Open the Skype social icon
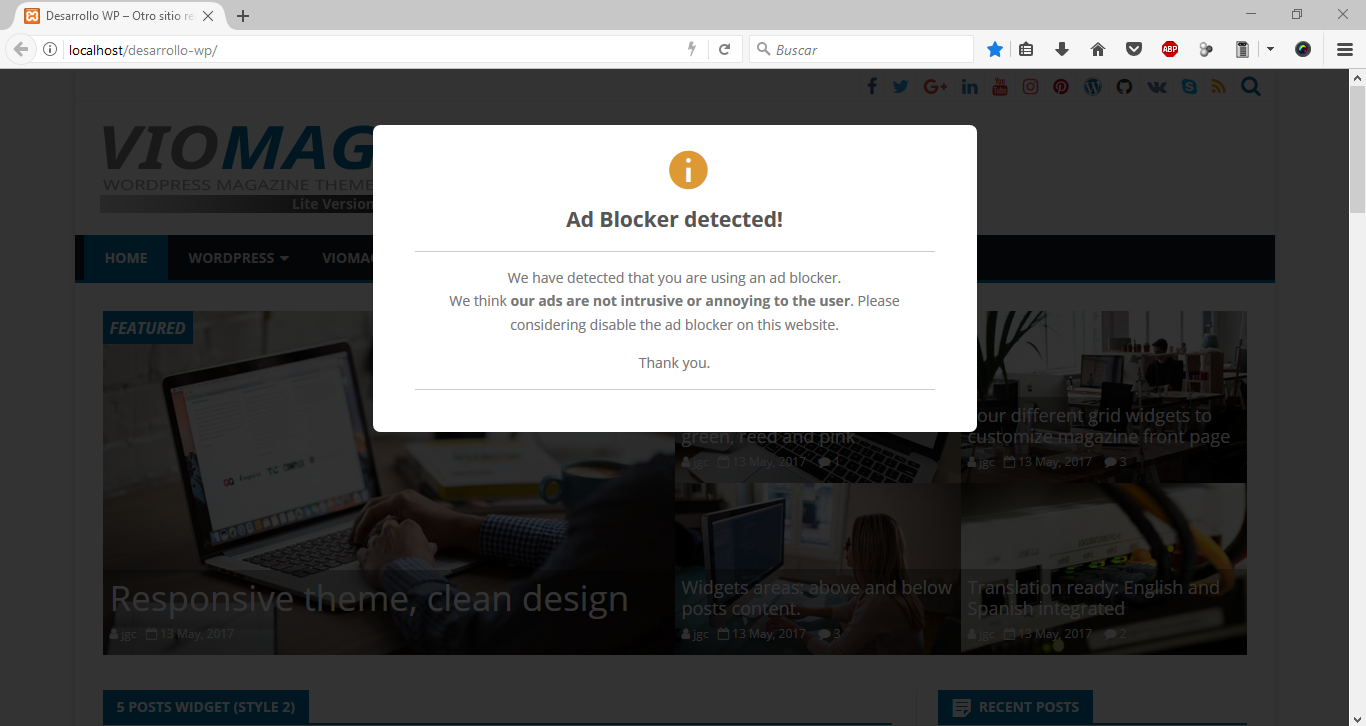 [x=1189, y=87]
